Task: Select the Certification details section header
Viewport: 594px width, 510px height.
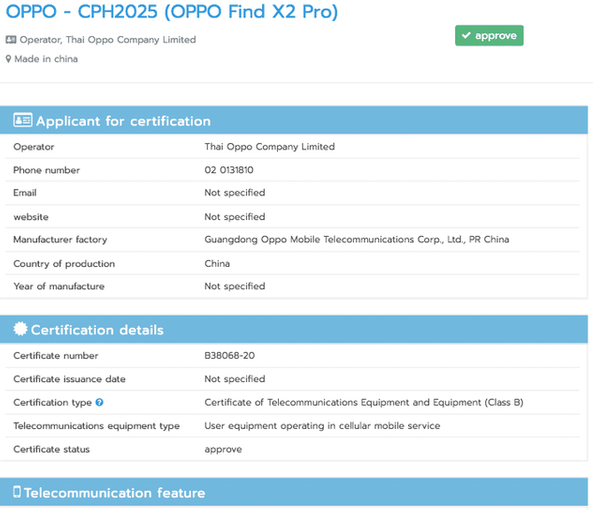Action: pyautogui.click(x=294, y=329)
